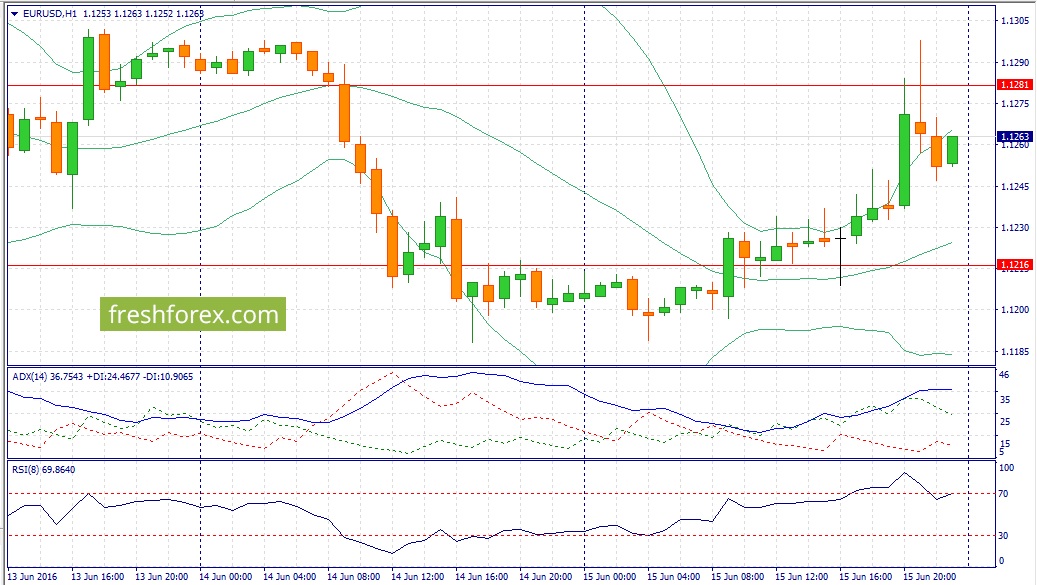1037x585 pixels.
Task: Click the 15 Jun 00:00 time label
Action: (609, 576)
